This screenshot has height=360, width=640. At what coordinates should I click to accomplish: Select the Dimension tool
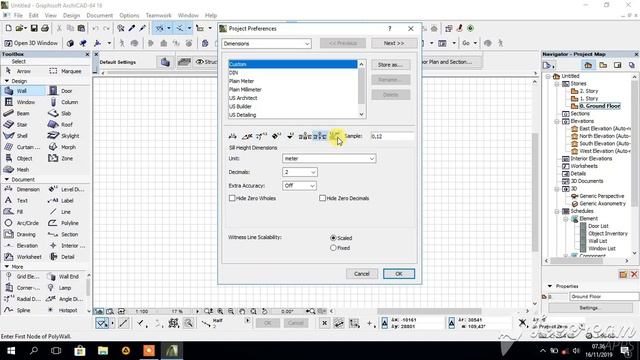click(x=23, y=189)
